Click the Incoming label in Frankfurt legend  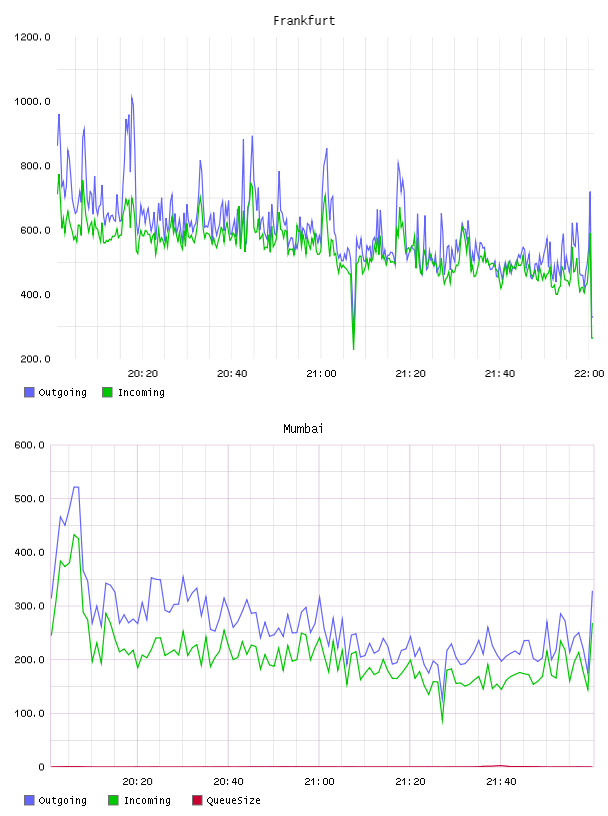[141, 392]
